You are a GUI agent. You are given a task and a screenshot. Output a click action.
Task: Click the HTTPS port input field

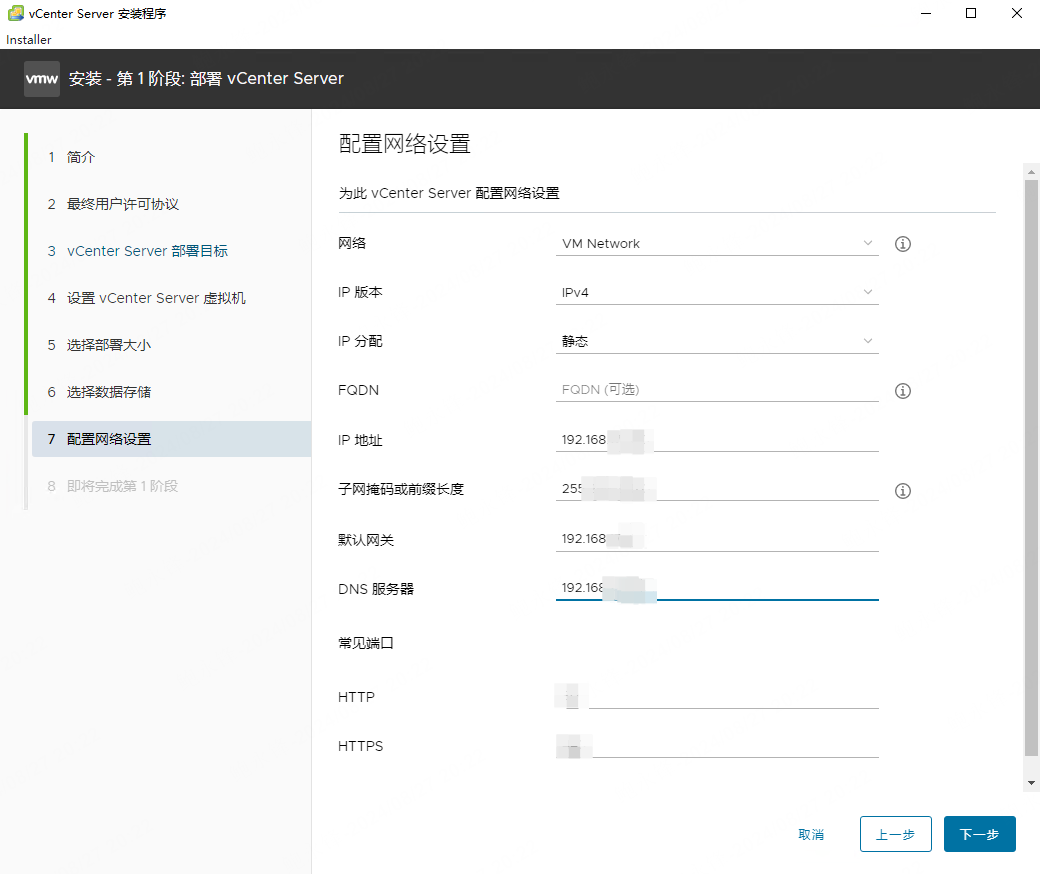717,746
